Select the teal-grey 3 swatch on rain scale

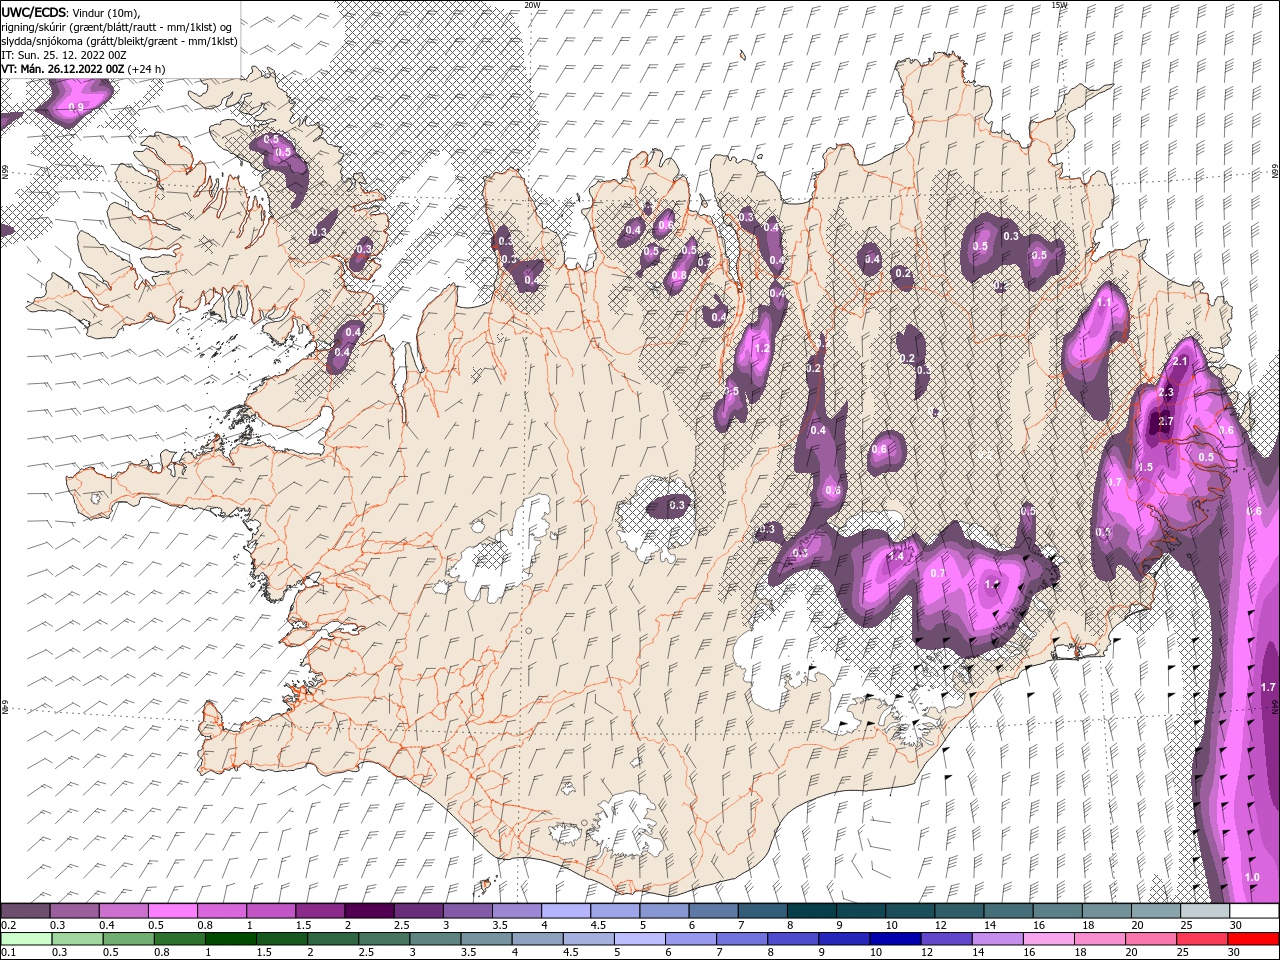tap(434, 939)
